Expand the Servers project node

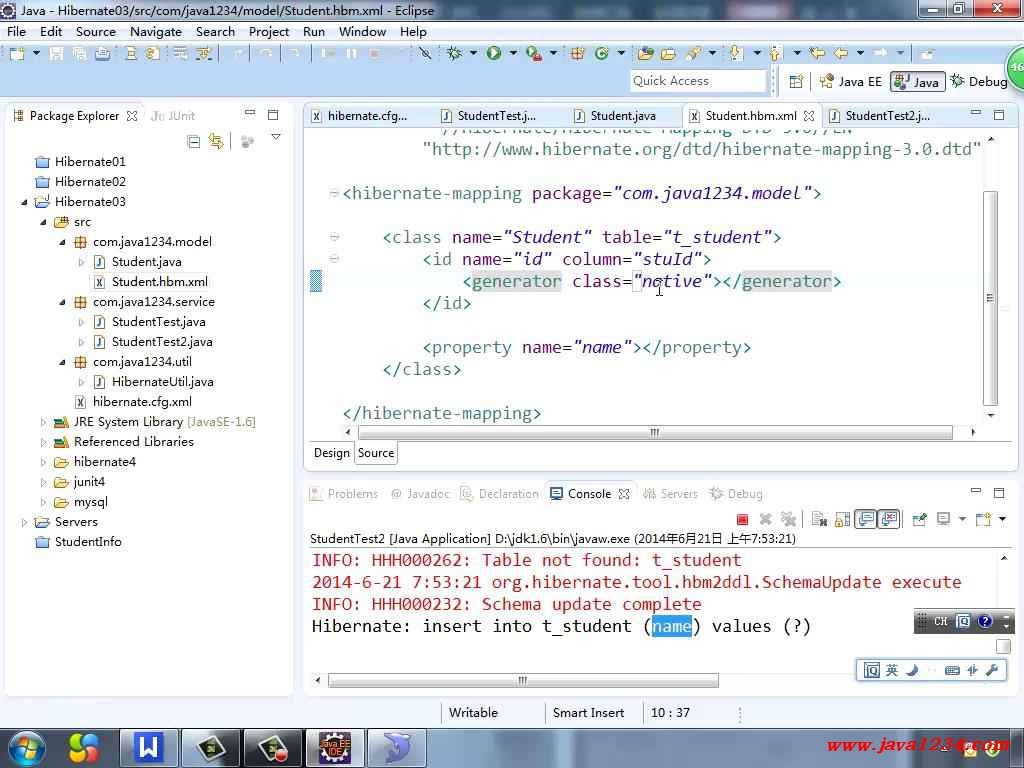24,522
